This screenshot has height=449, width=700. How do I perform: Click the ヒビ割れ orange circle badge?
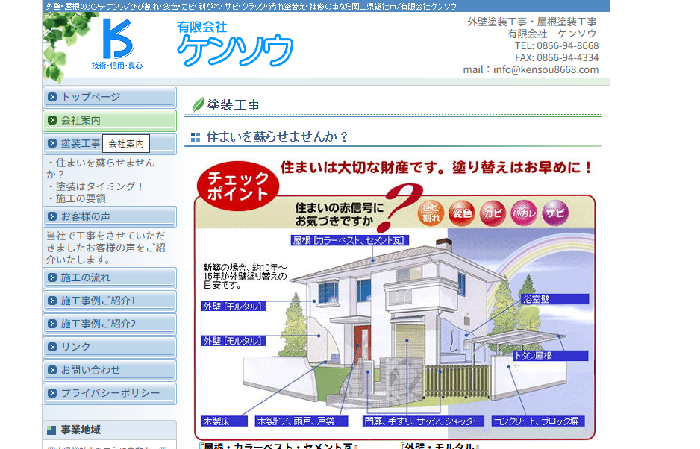click(x=431, y=213)
